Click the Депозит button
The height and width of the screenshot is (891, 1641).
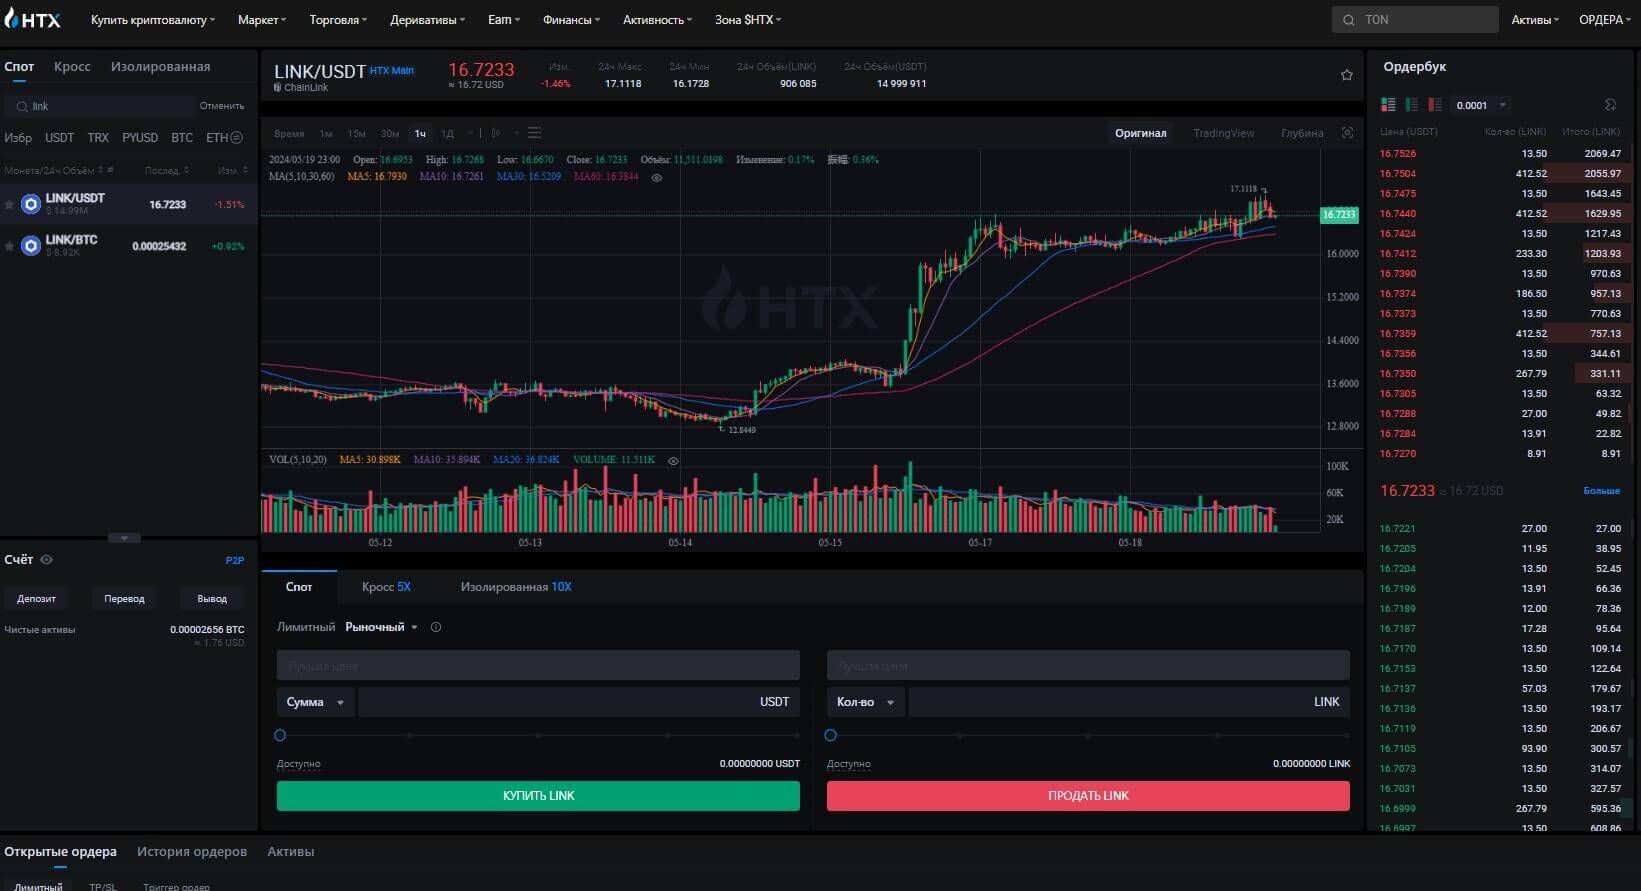click(x=37, y=599)
